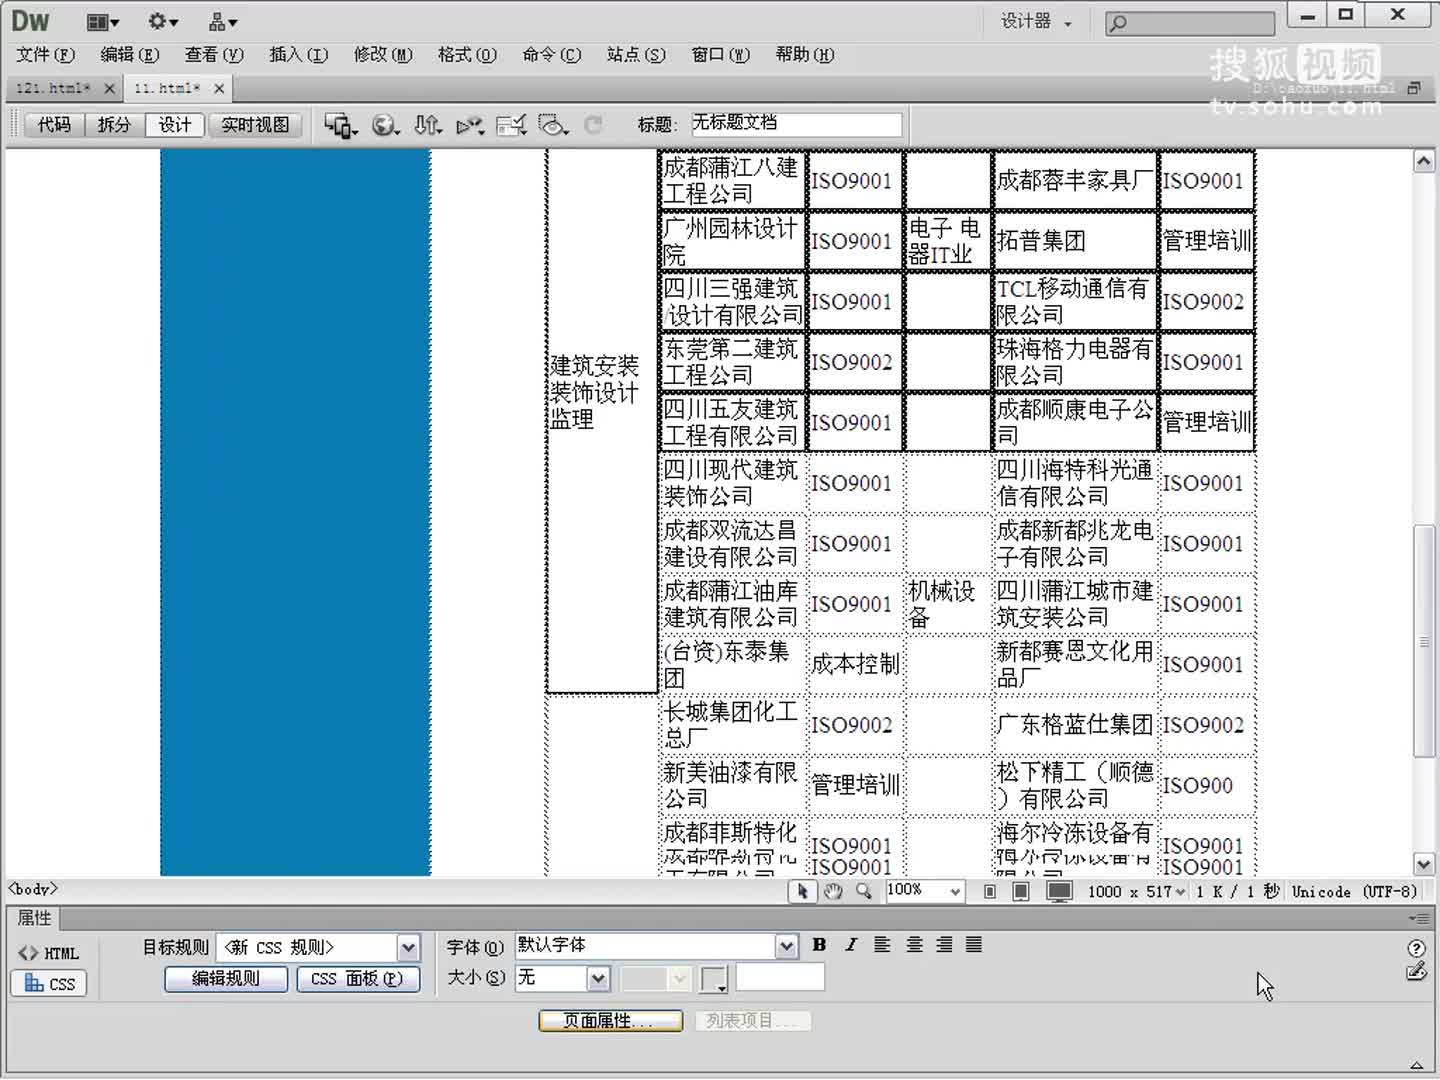Click the 编辑规则 button

(226, 979)
